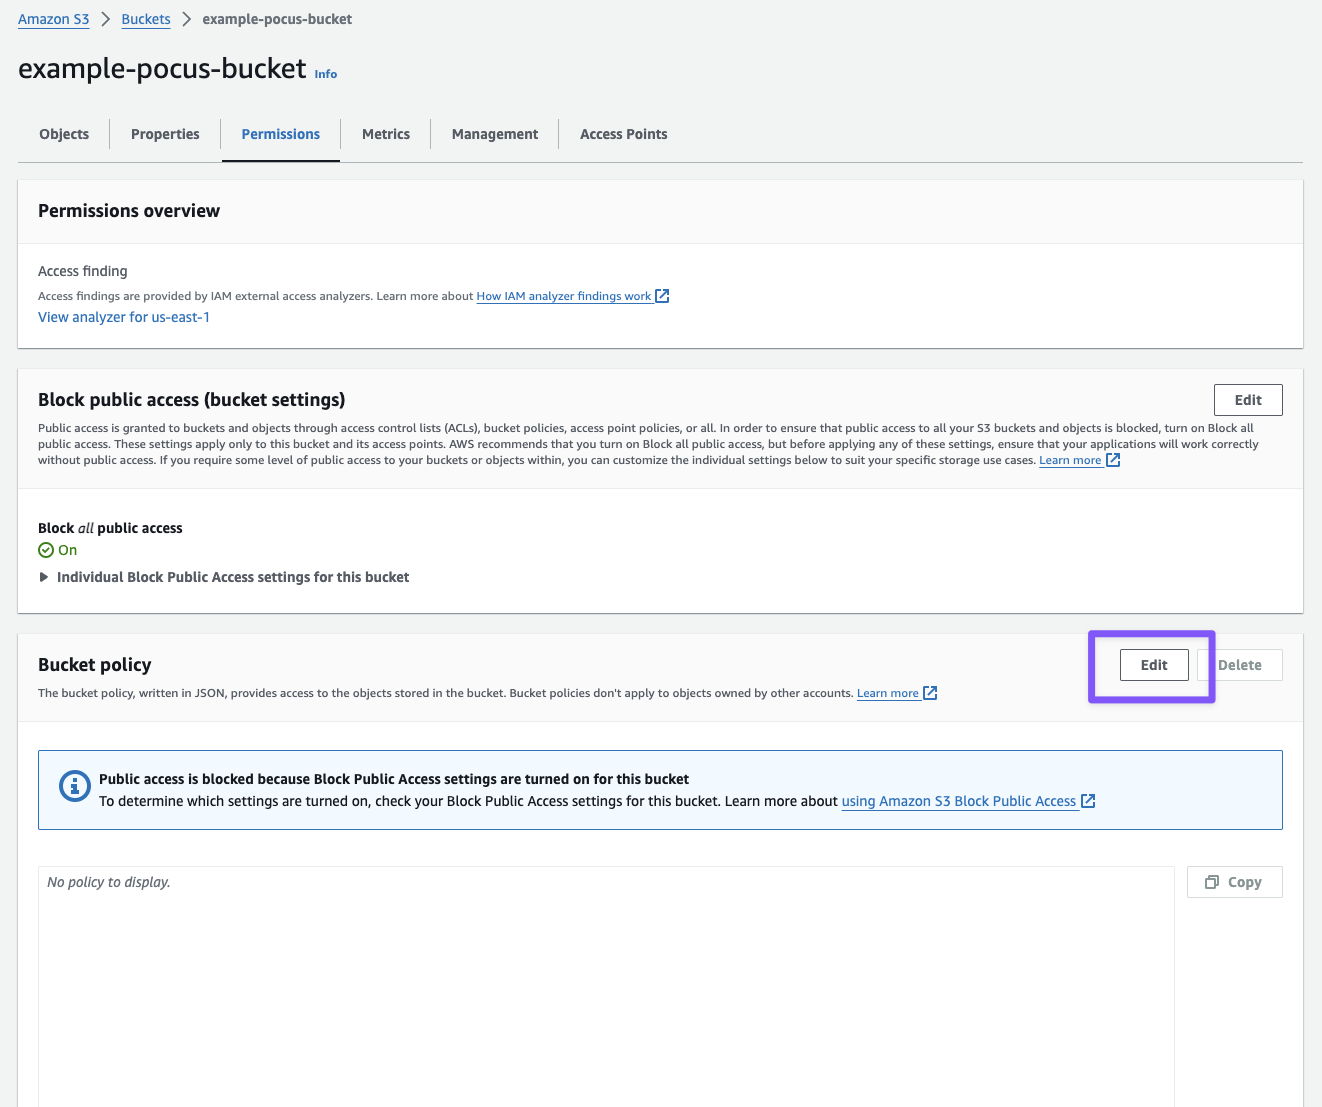Open the Objects tab
The height and width of the screenshot is (1107, 1322).
point(64,134)
